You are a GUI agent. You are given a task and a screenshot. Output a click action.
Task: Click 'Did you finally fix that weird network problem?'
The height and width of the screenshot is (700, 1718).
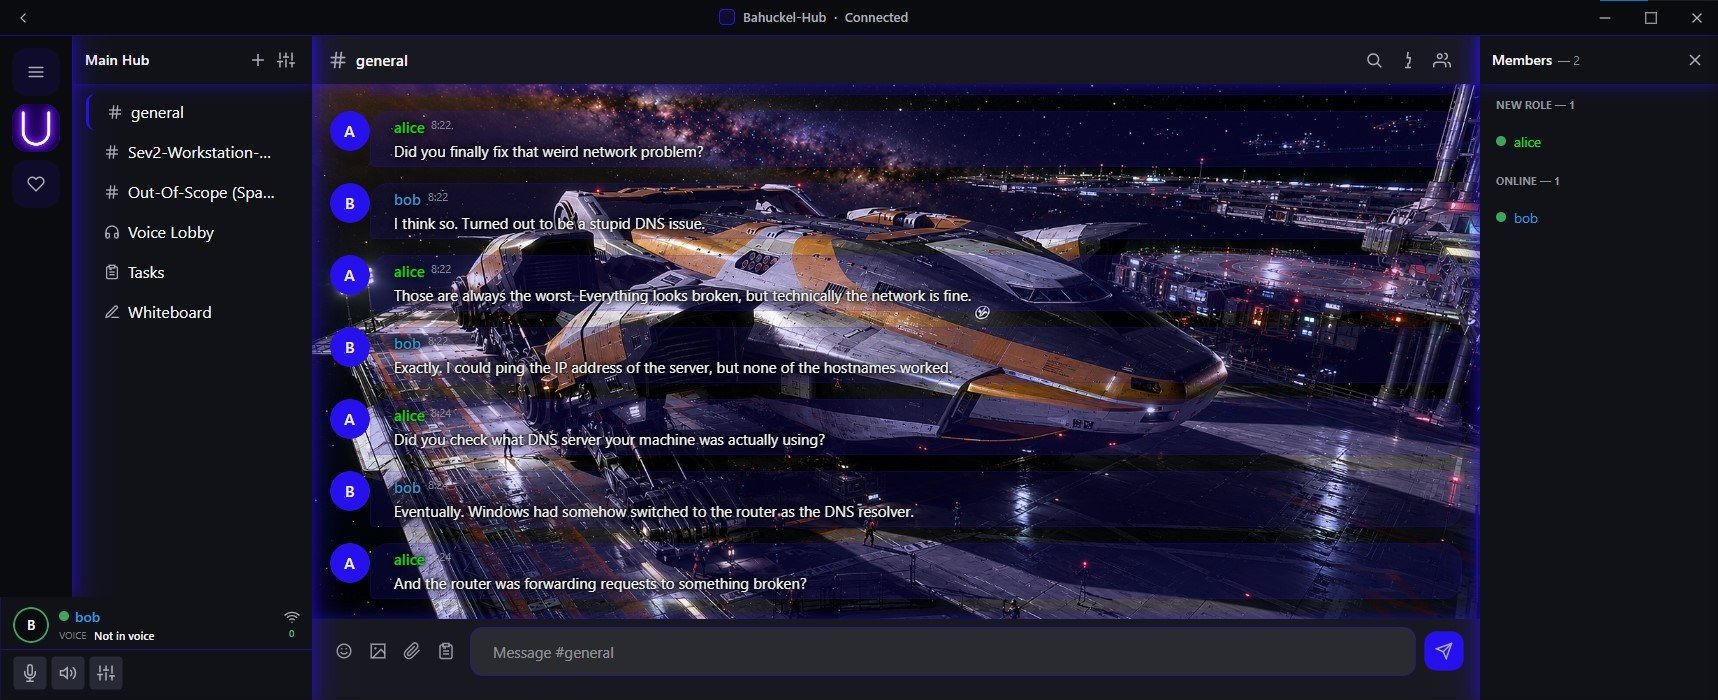tap(548, 152)
